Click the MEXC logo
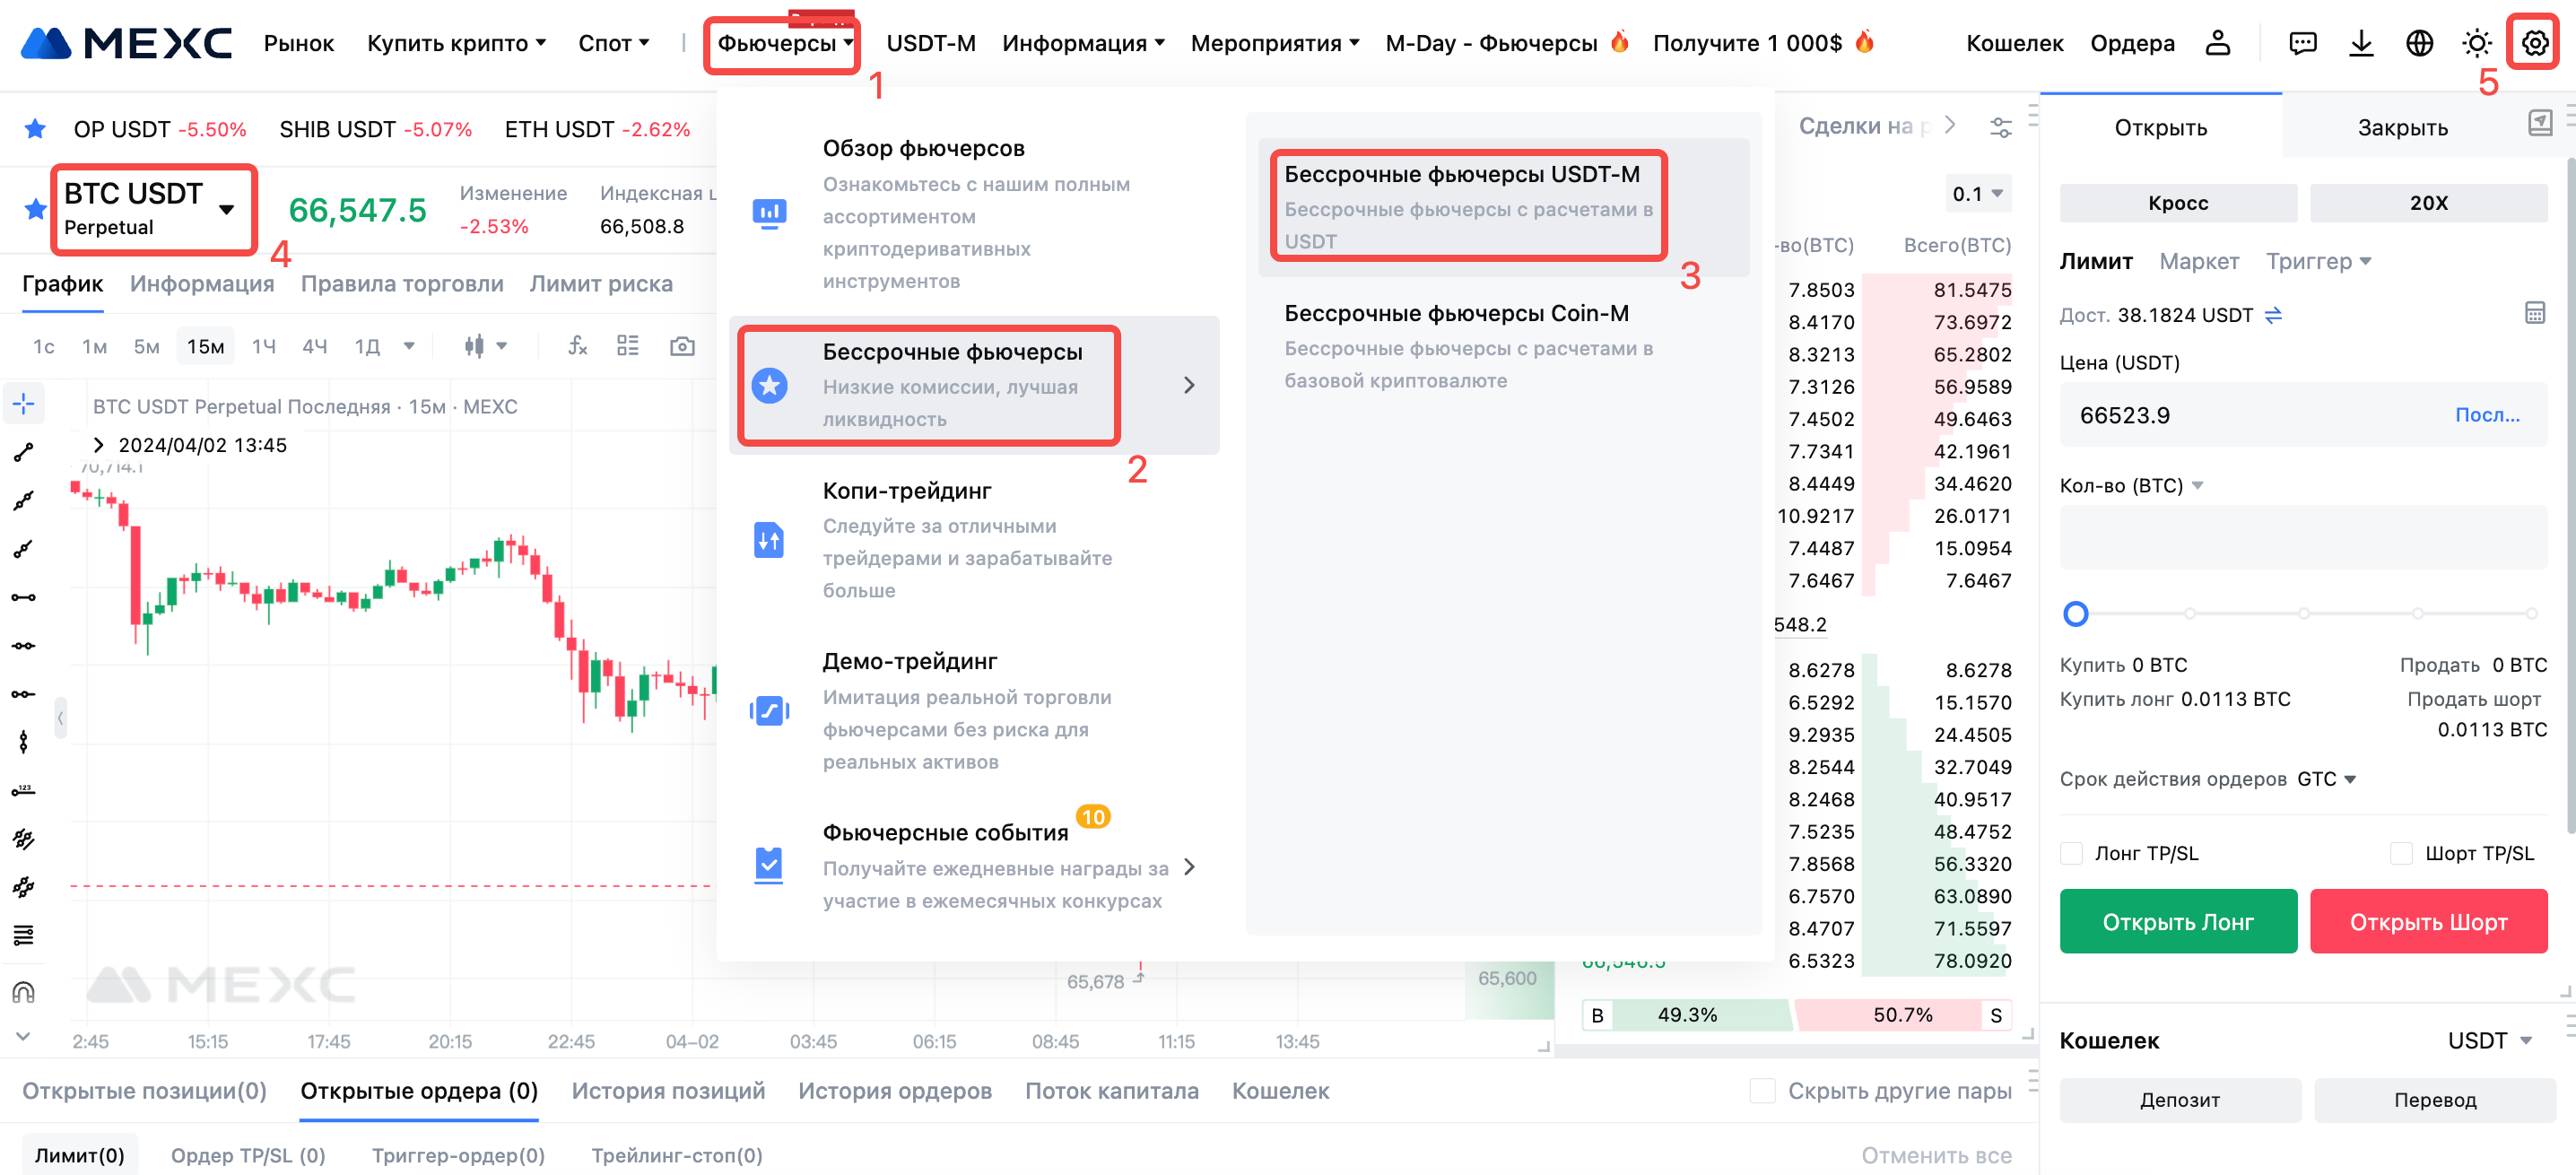The height and width of the screenshot is (1175, 2576). coord(127,43)
